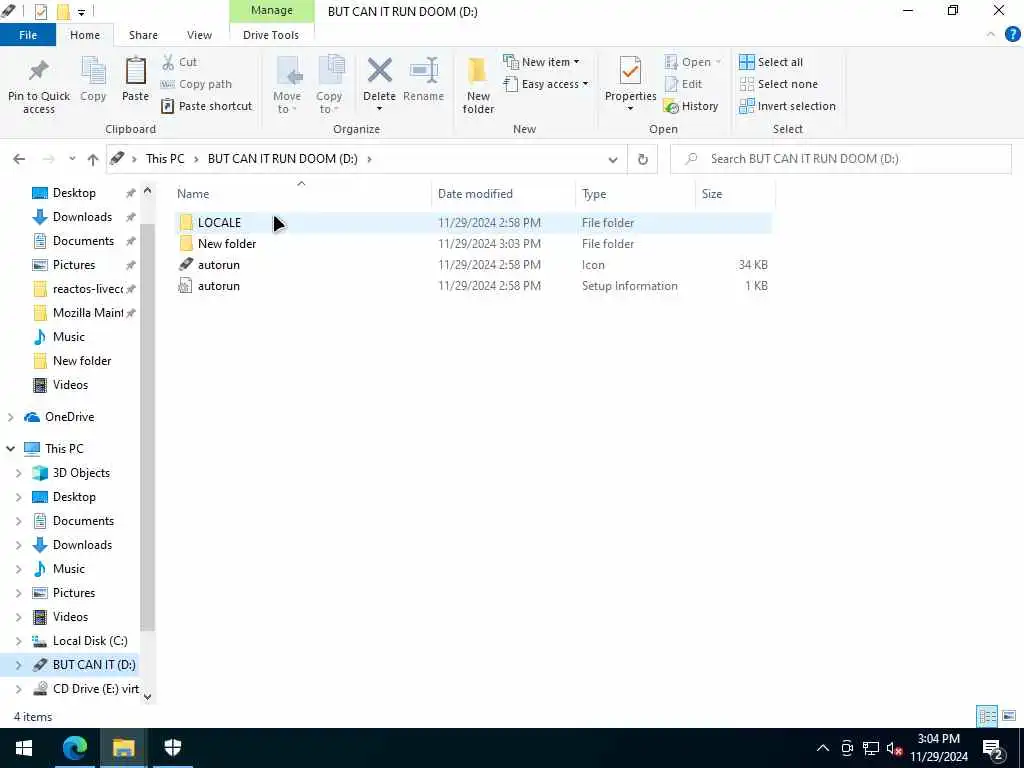This screenshot has width=1024, height=768.
Task: Click the Rename ribbon icon
Action: click(x=424, y=71)
